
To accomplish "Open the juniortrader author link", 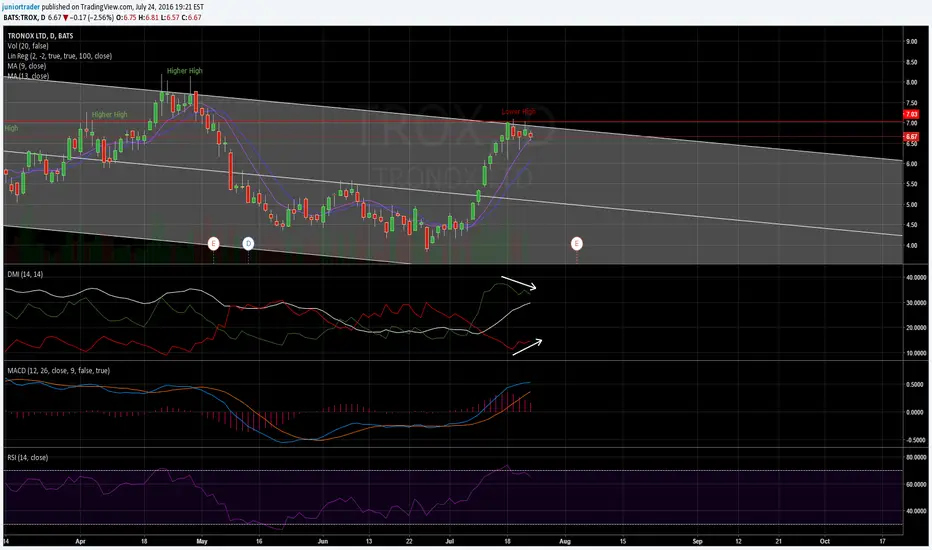I will [21, 7].
